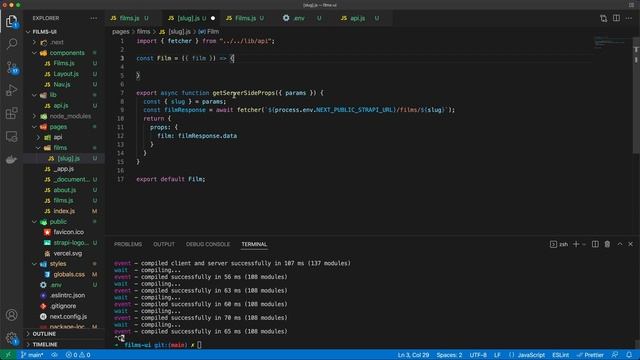Click the feedback icon in status bar
This screenshot has width=640, height=360.
click(615, 355)
